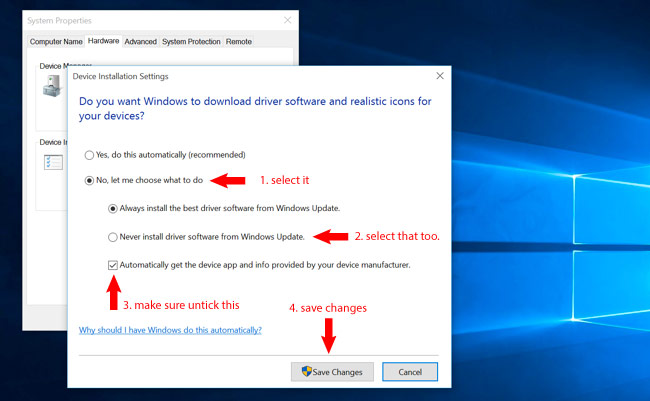Close the System Properties window
The image size is (650, 401).
(x=287, y=20)
